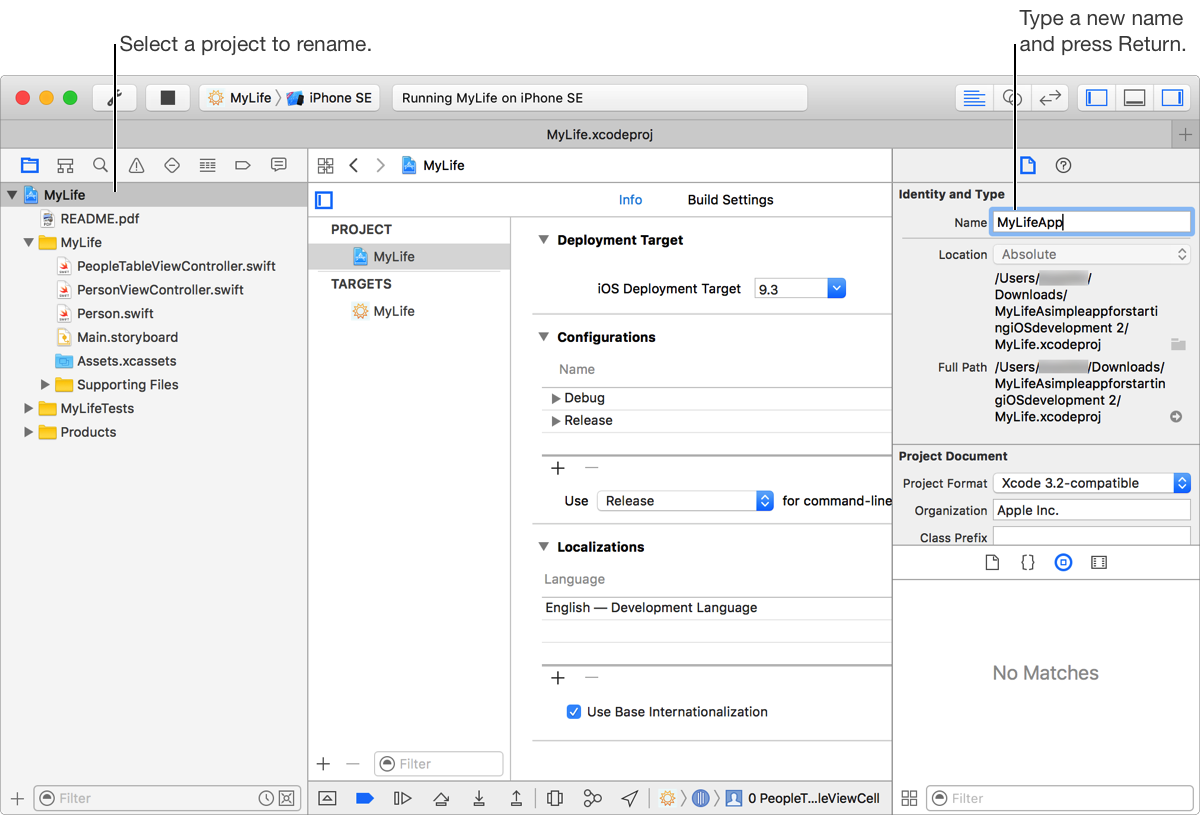
Task: Select MyLife under TARGETS
Action: pyautogui.click(x=393, y=311)
